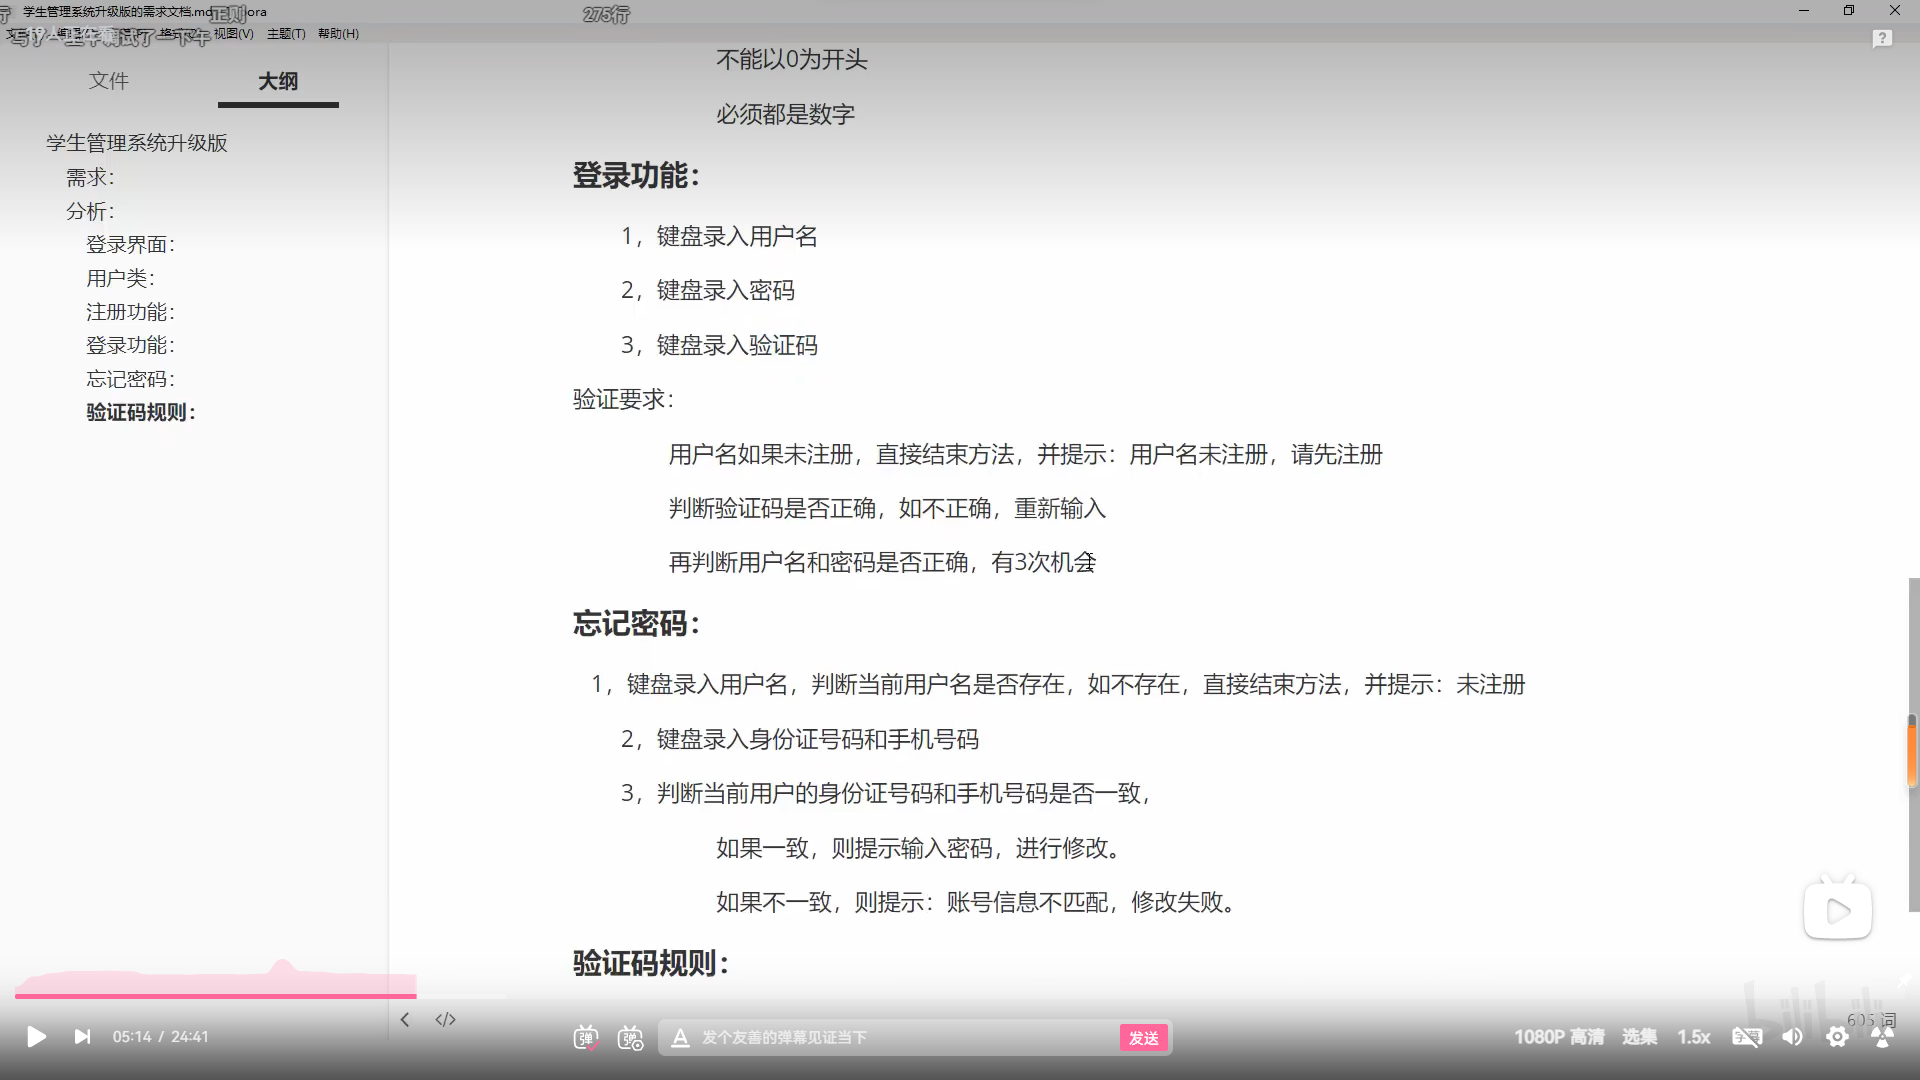This screenshot has width=1920, height=1080.
Task: Click the floating TV play icon
Action: coord(1837,910)
